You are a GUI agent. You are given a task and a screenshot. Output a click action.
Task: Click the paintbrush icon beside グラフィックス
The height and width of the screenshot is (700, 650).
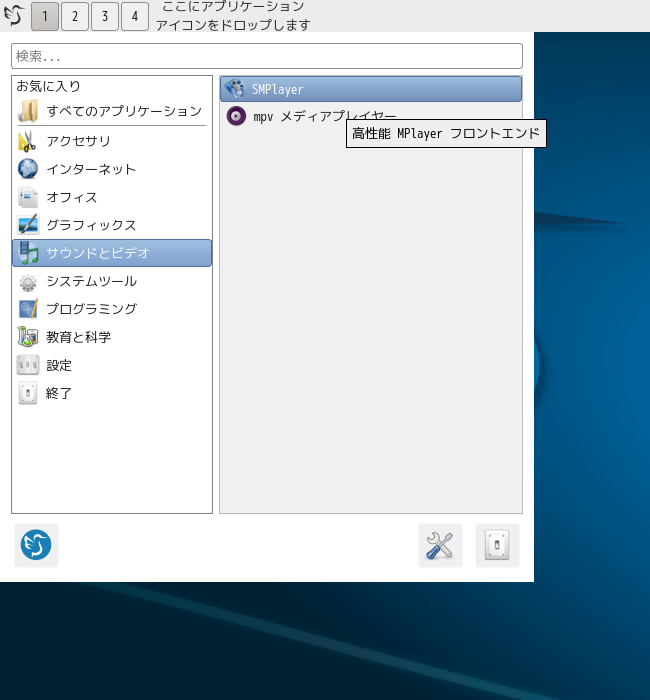[x=28, y=225]
